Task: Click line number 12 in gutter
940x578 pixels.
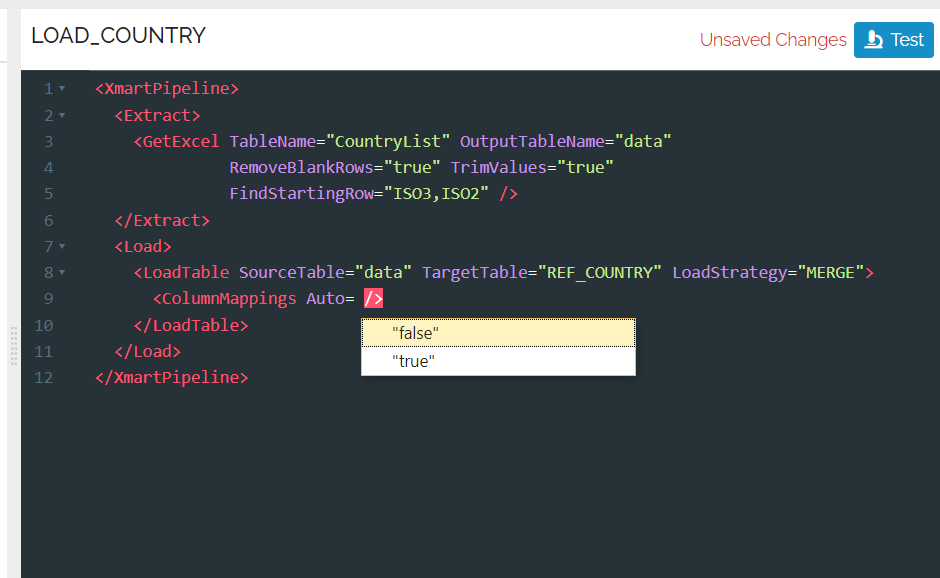Action: [44, 378]
